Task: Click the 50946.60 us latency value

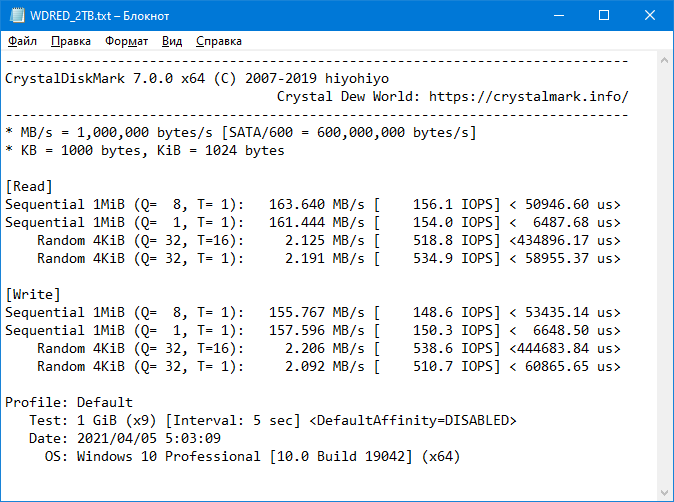Action: tap(569, 205)
